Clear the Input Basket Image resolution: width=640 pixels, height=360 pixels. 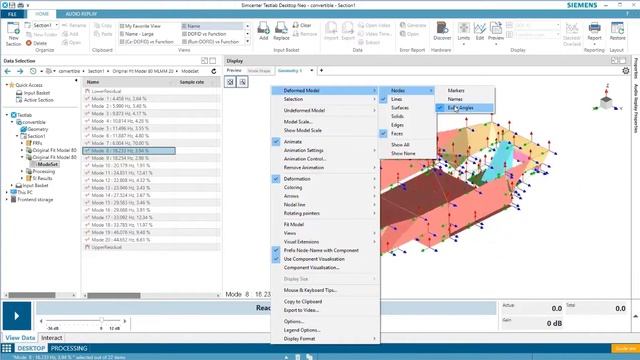302,25
